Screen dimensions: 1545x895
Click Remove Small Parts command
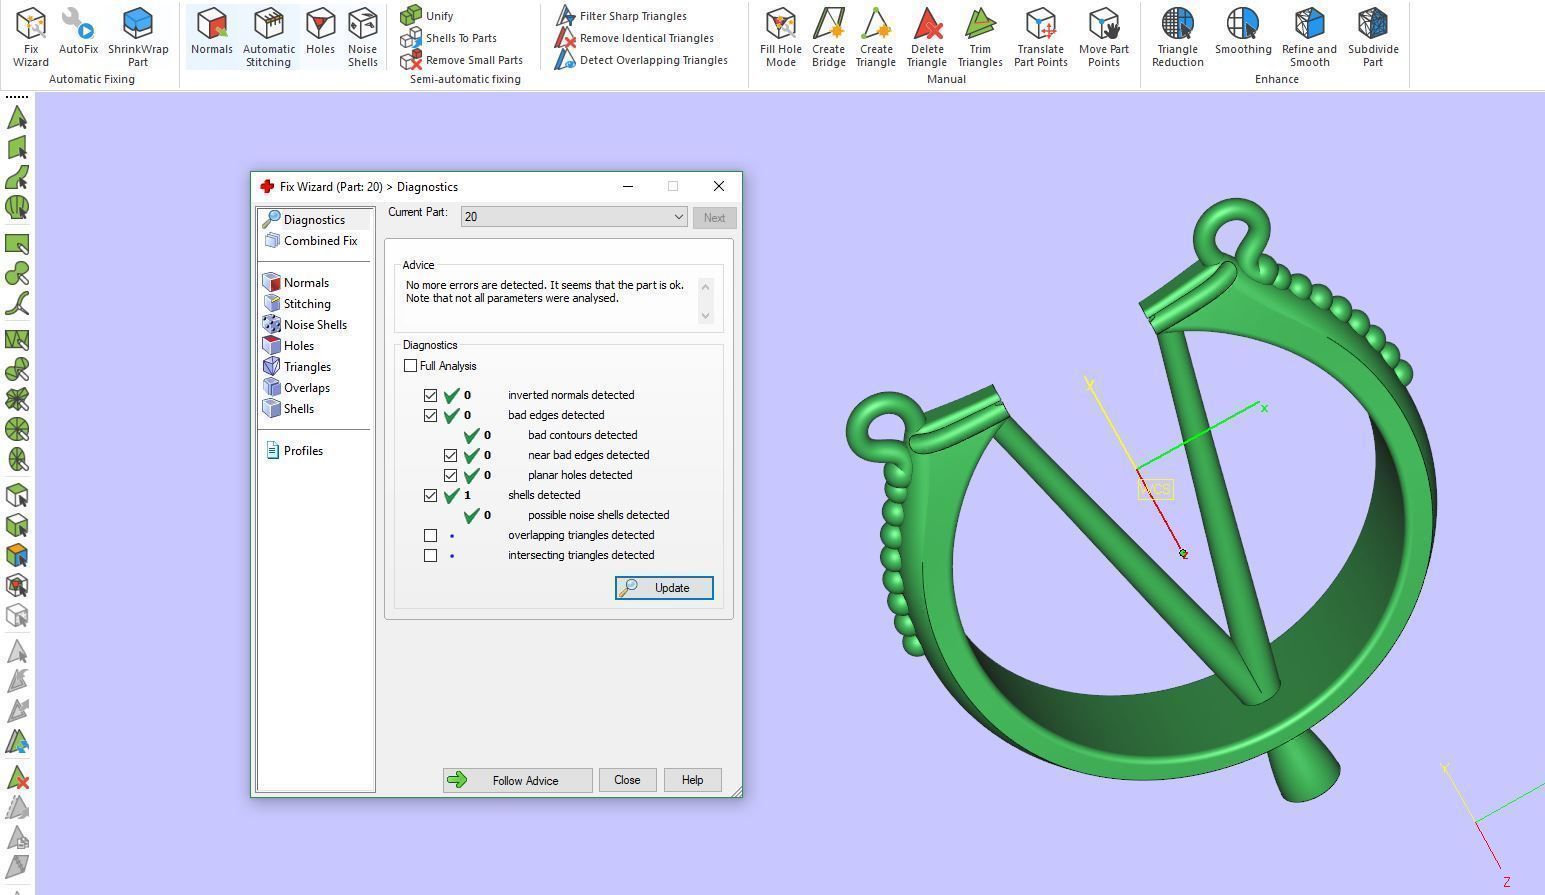[462, 60]
